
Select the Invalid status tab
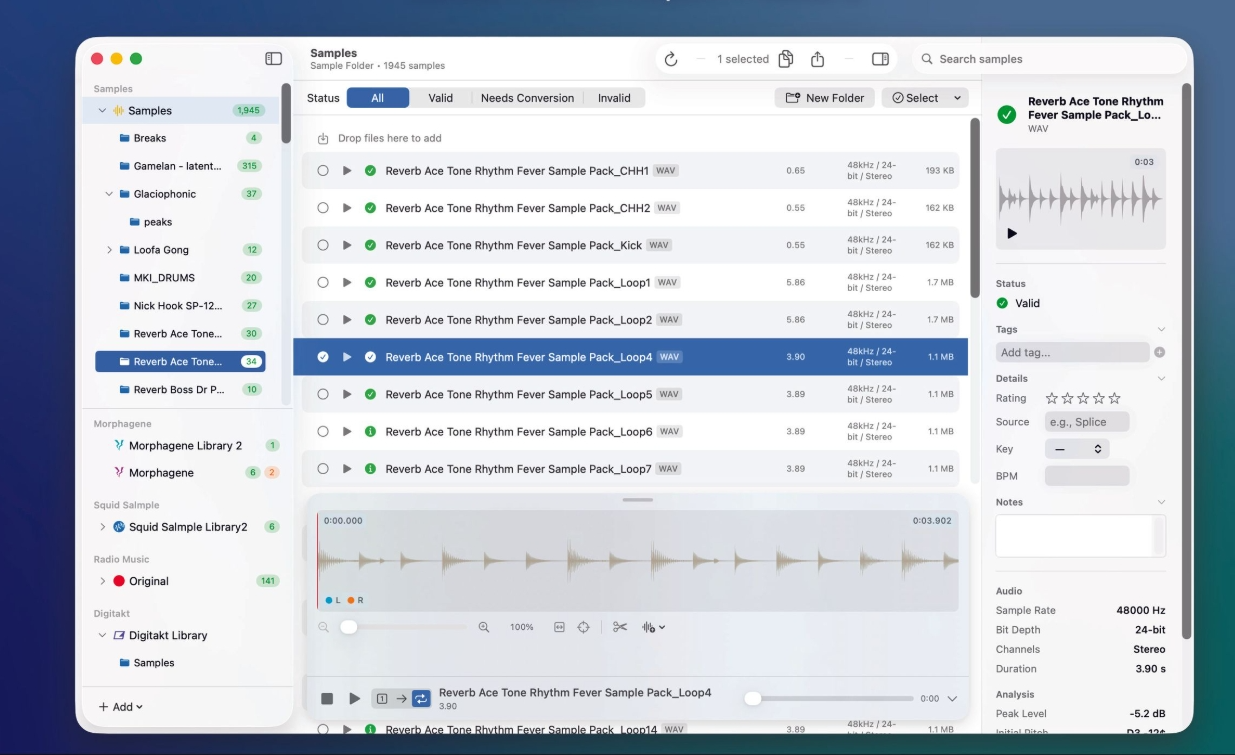(614, 98)
